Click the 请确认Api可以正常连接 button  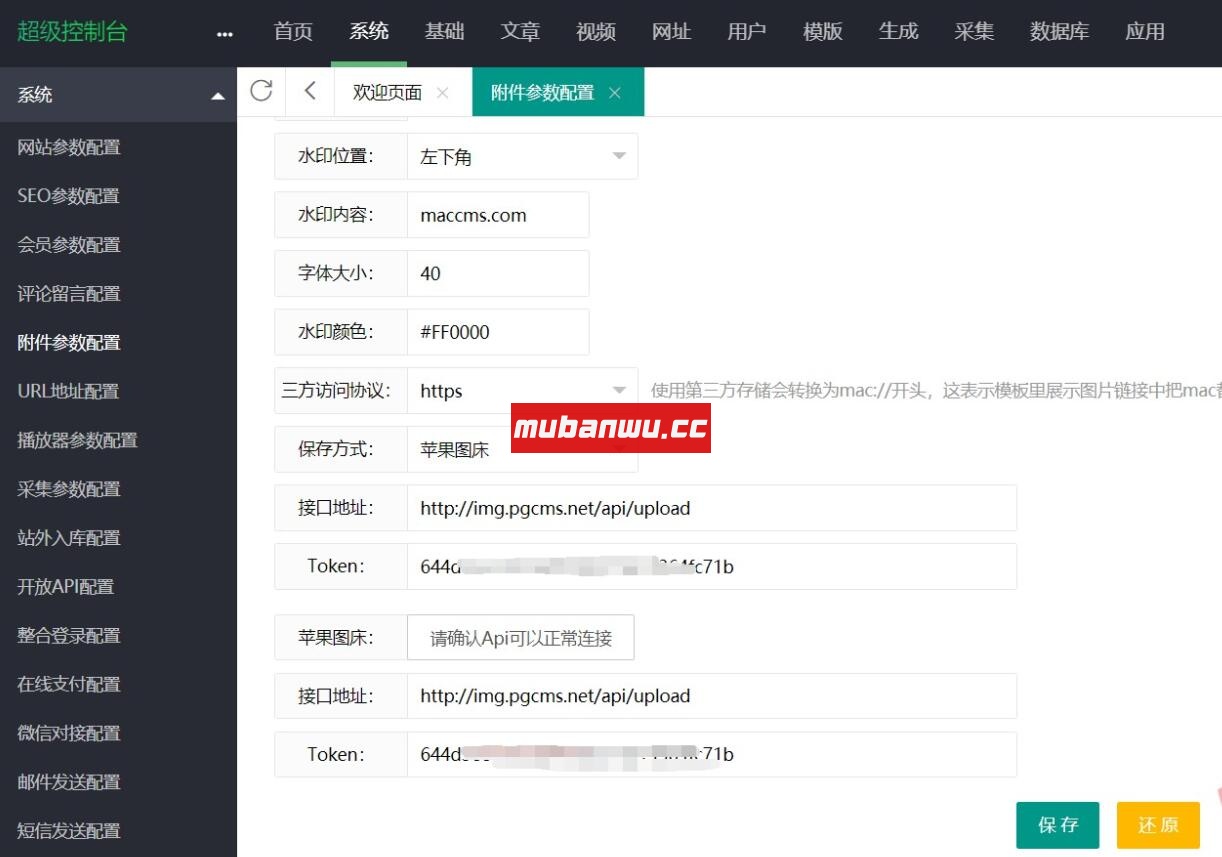pos(521,638)
